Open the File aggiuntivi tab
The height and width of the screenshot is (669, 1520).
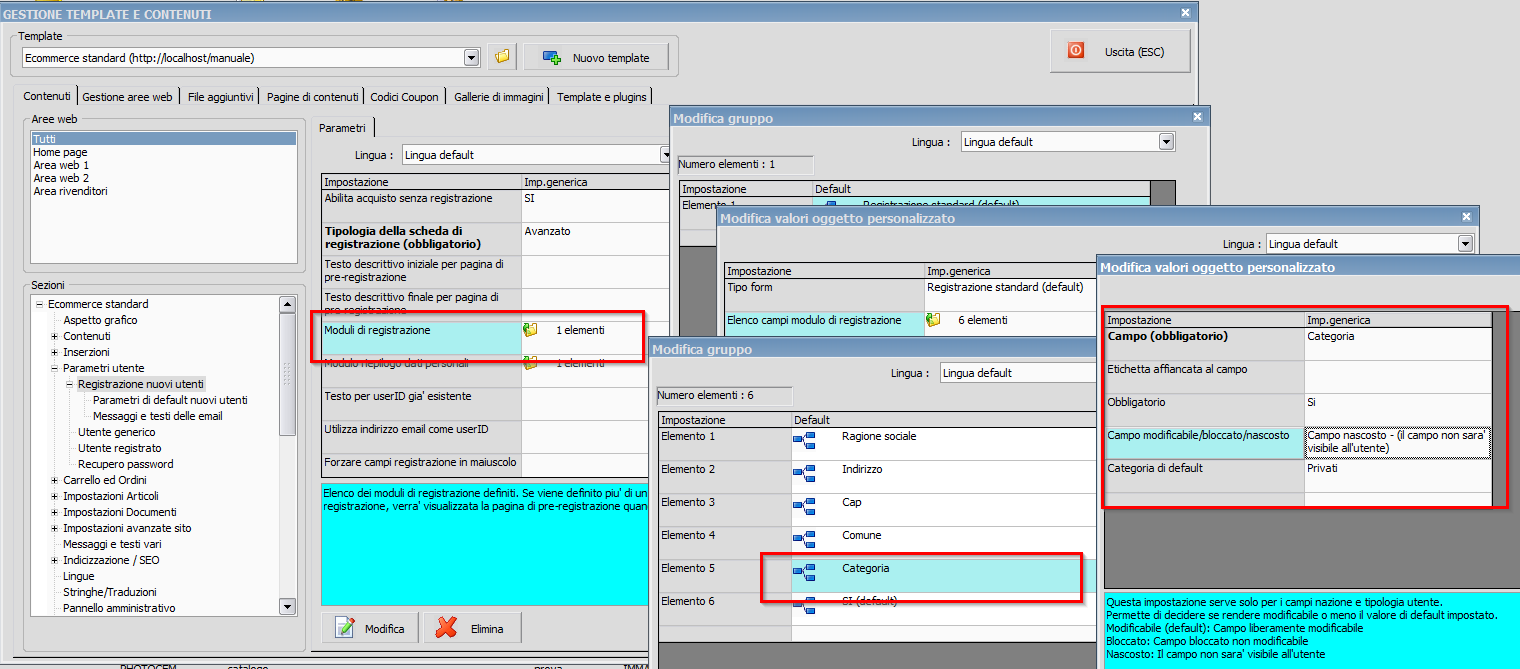(x=220, y=97)
